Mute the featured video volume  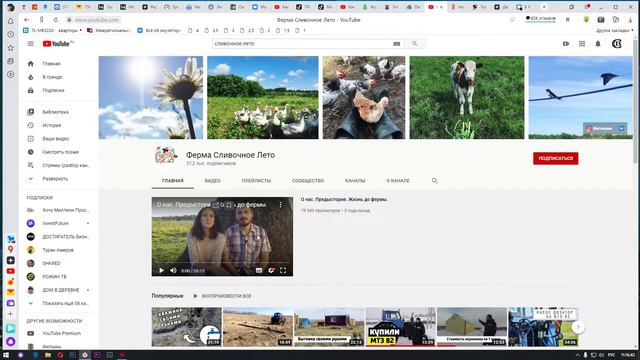coord(173,270)
